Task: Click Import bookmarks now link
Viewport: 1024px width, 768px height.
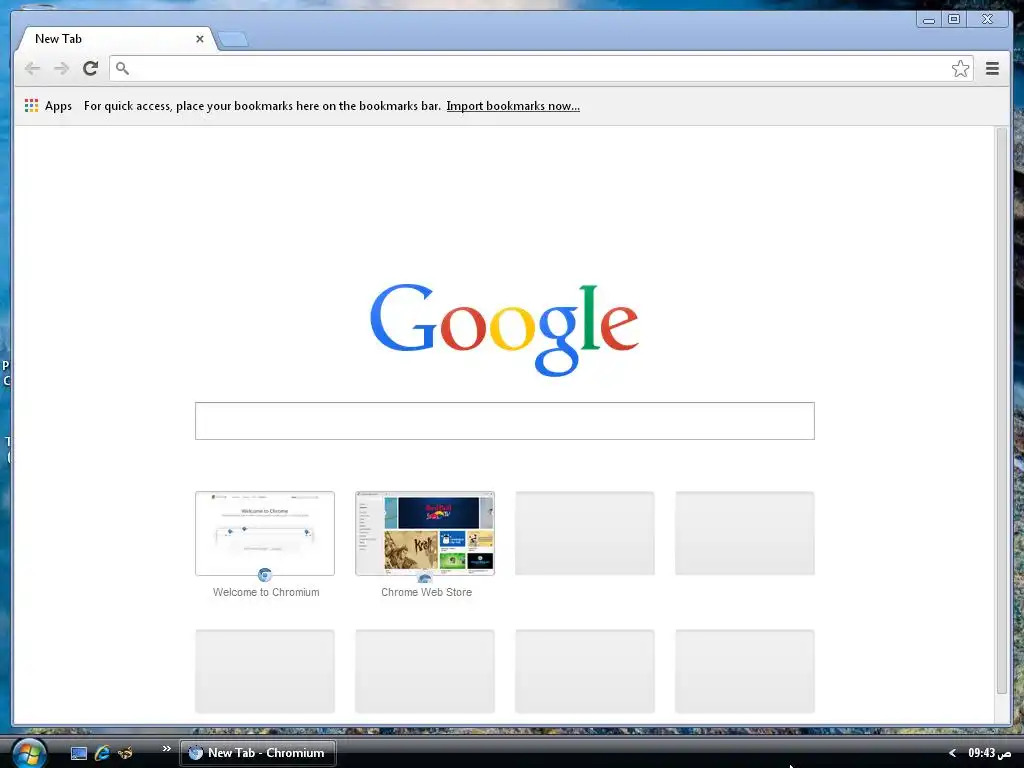Action: (x=513, y=106)
